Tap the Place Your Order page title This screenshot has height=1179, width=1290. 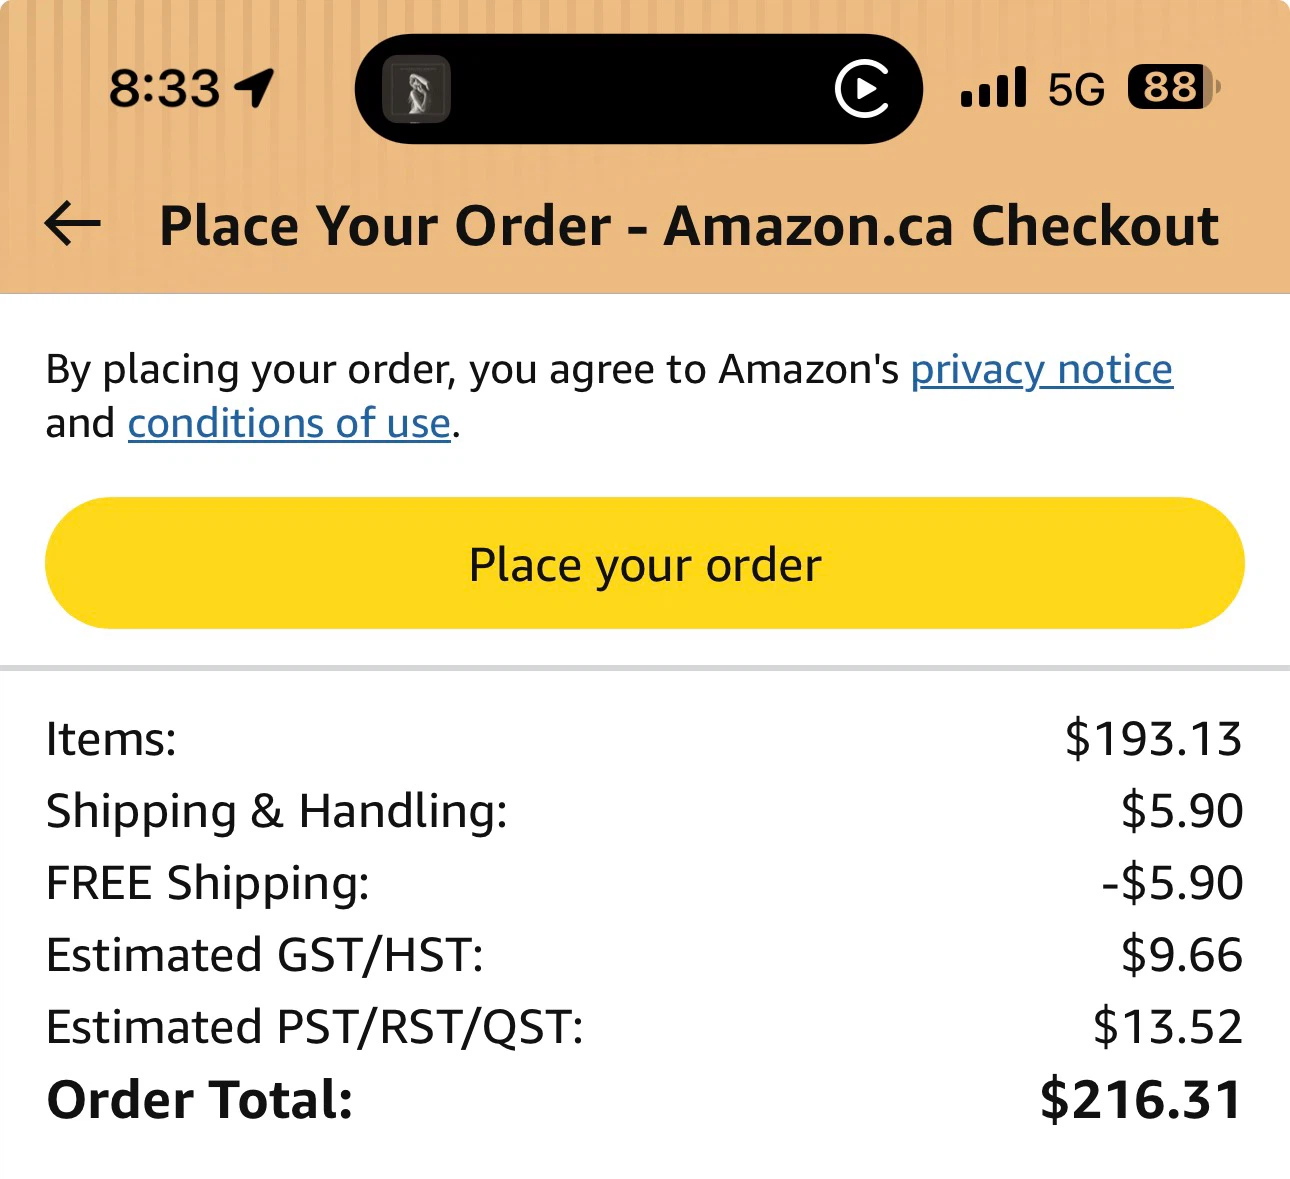(x=689, y=225)
